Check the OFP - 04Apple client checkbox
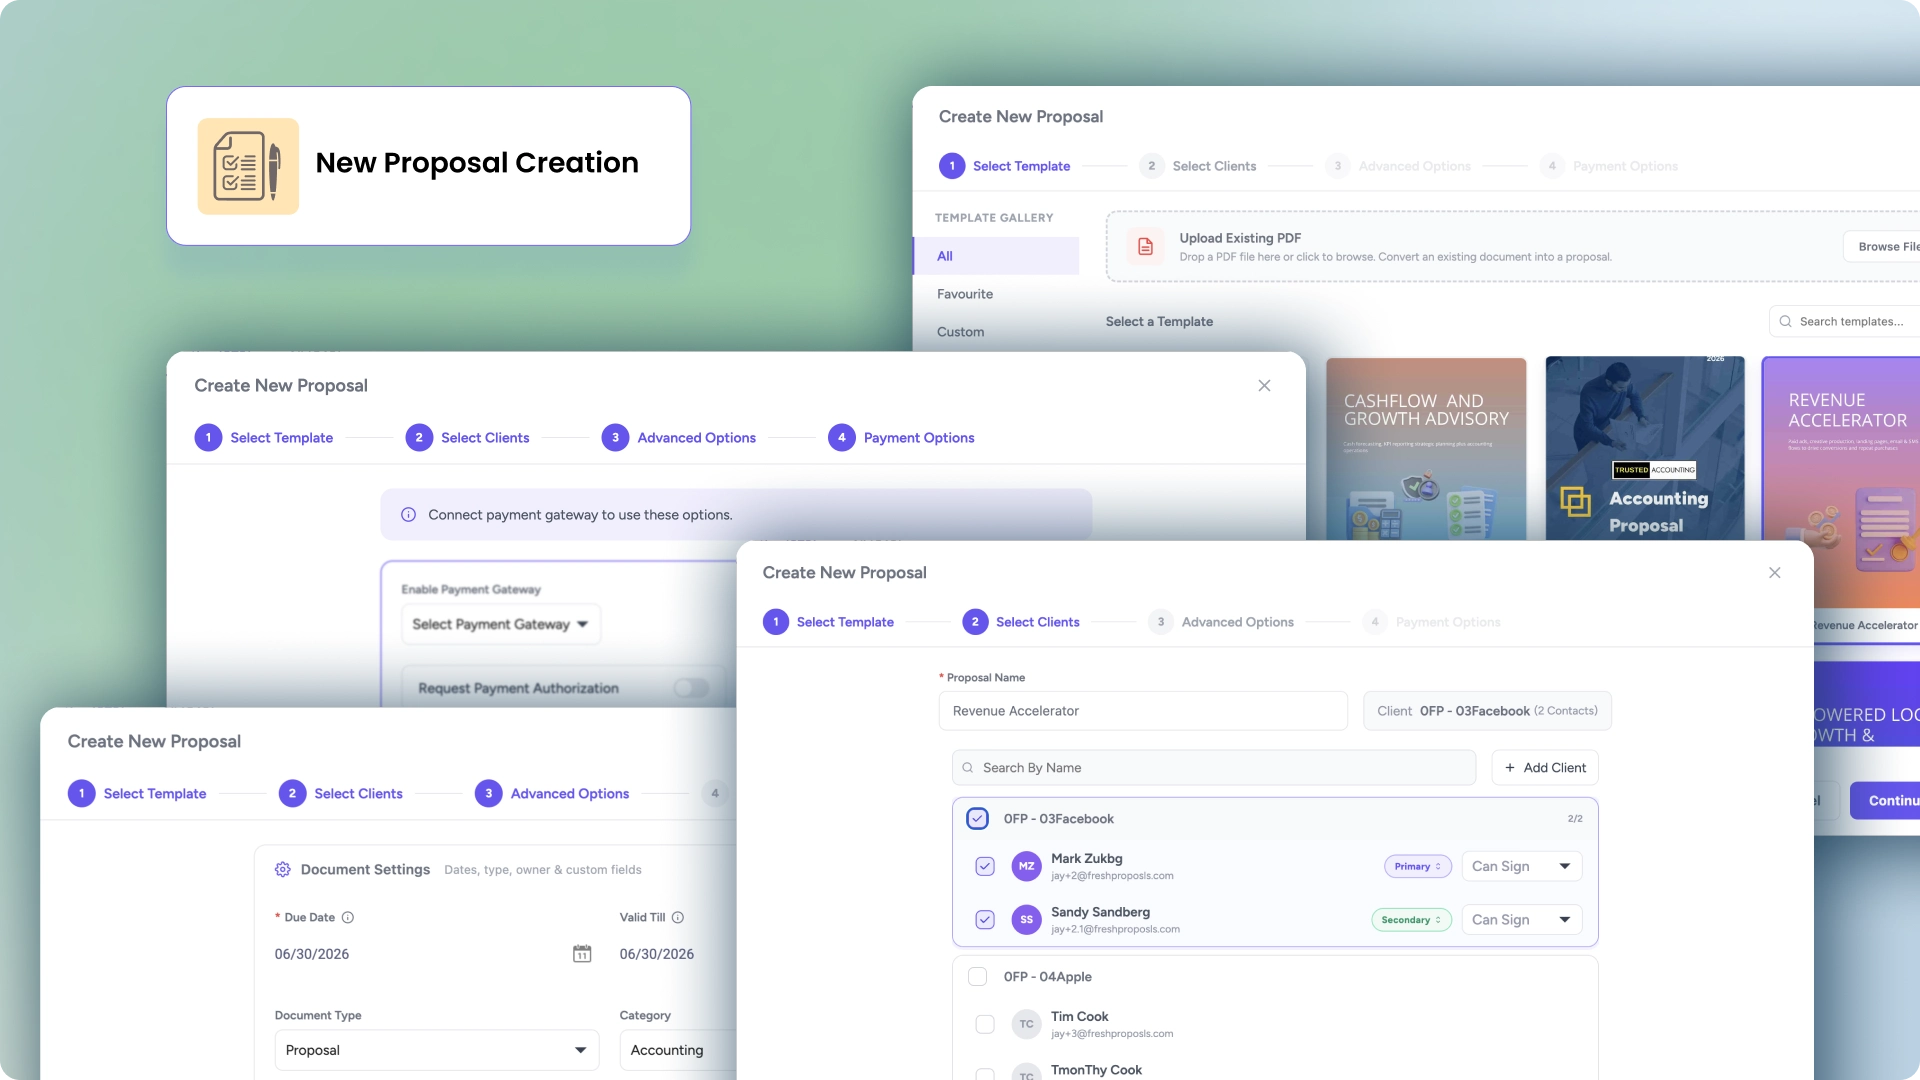1920x1080 pixels. click(x=977, y=977)
